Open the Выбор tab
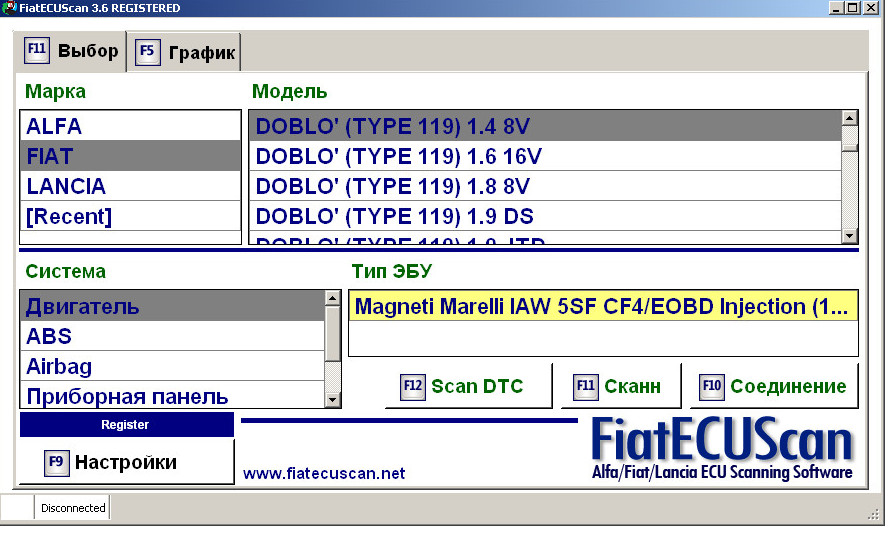Viewport: 893px width, 534px height. (x=70, y=52)
